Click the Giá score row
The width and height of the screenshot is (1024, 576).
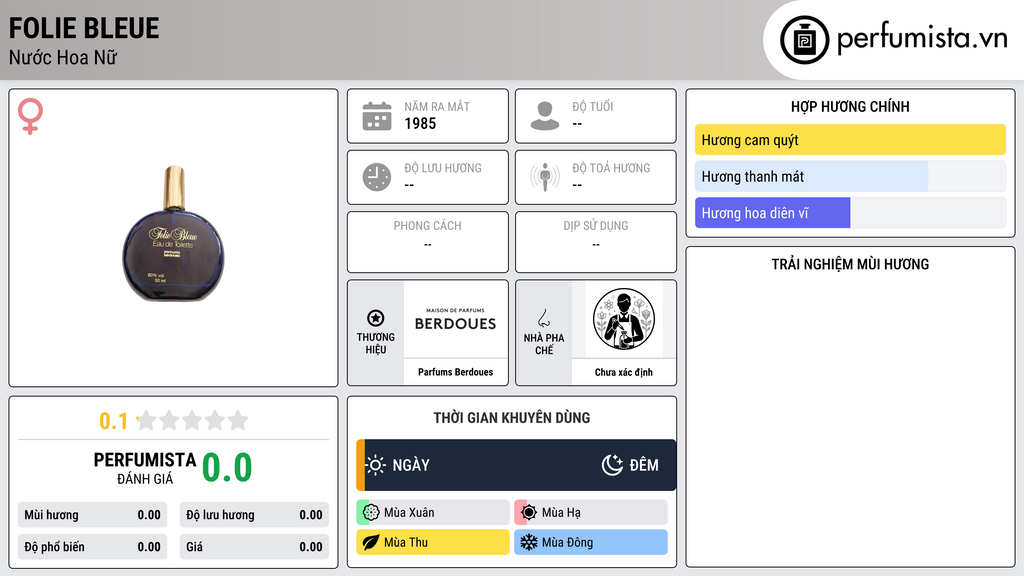pos(254,547)
